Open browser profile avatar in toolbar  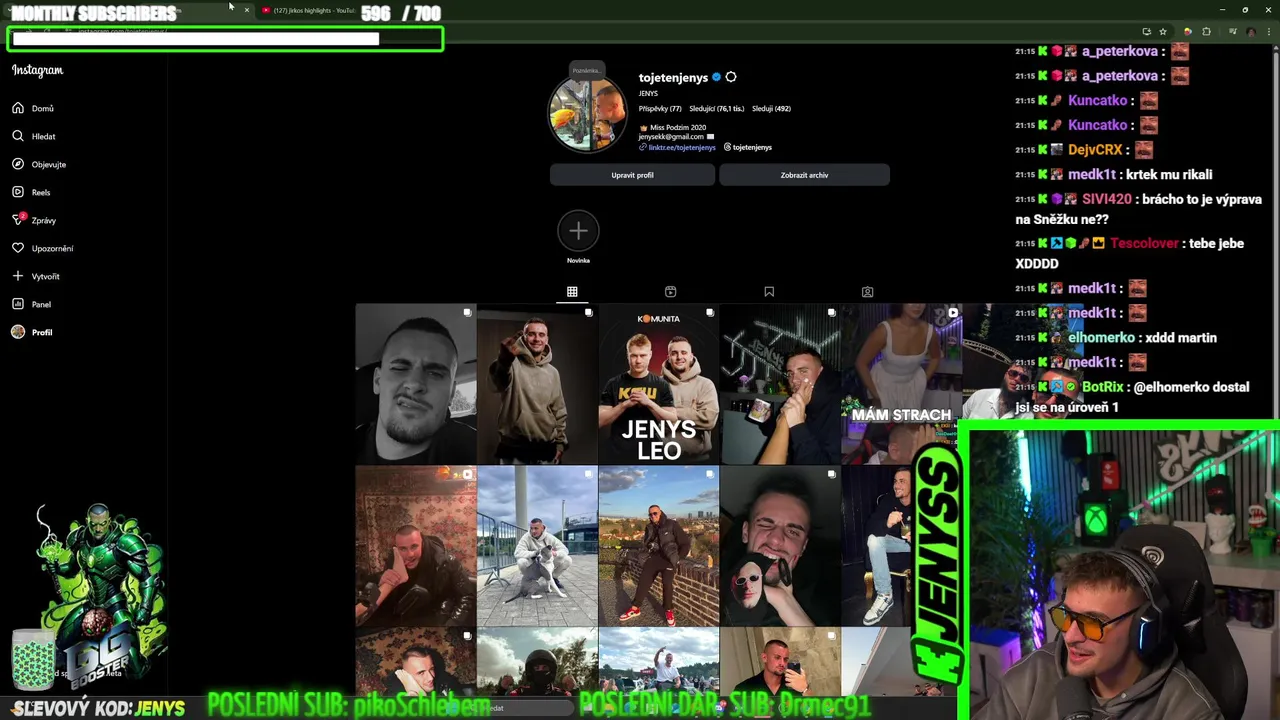click(x=1251, y=32)
